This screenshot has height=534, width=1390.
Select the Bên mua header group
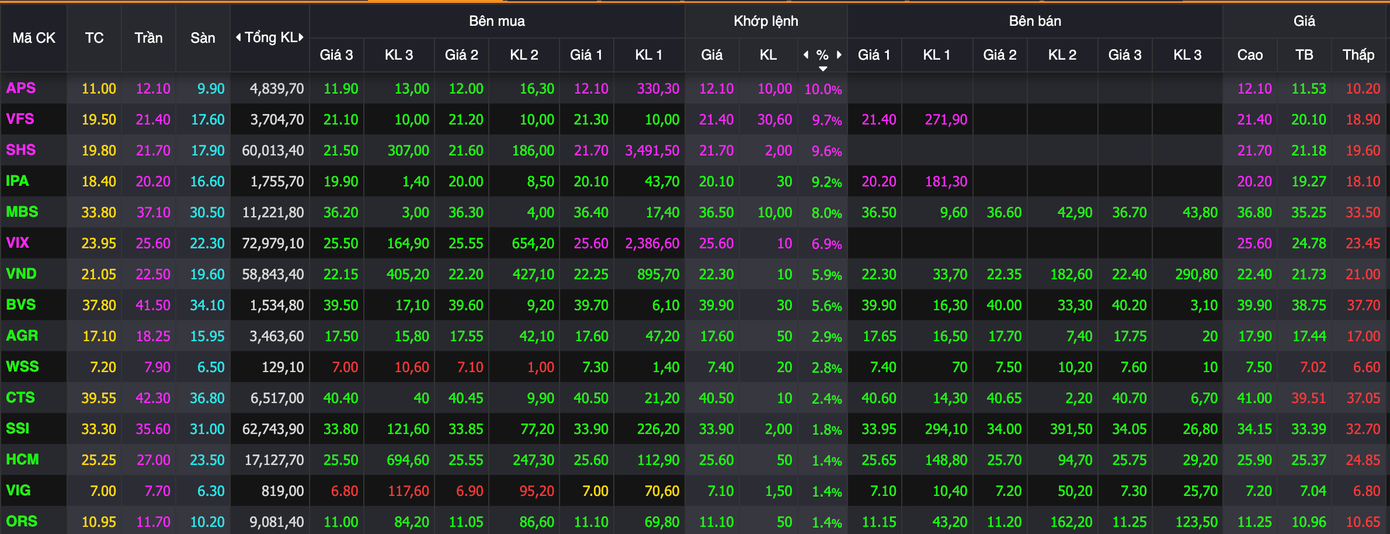click(x=496, y=21)
